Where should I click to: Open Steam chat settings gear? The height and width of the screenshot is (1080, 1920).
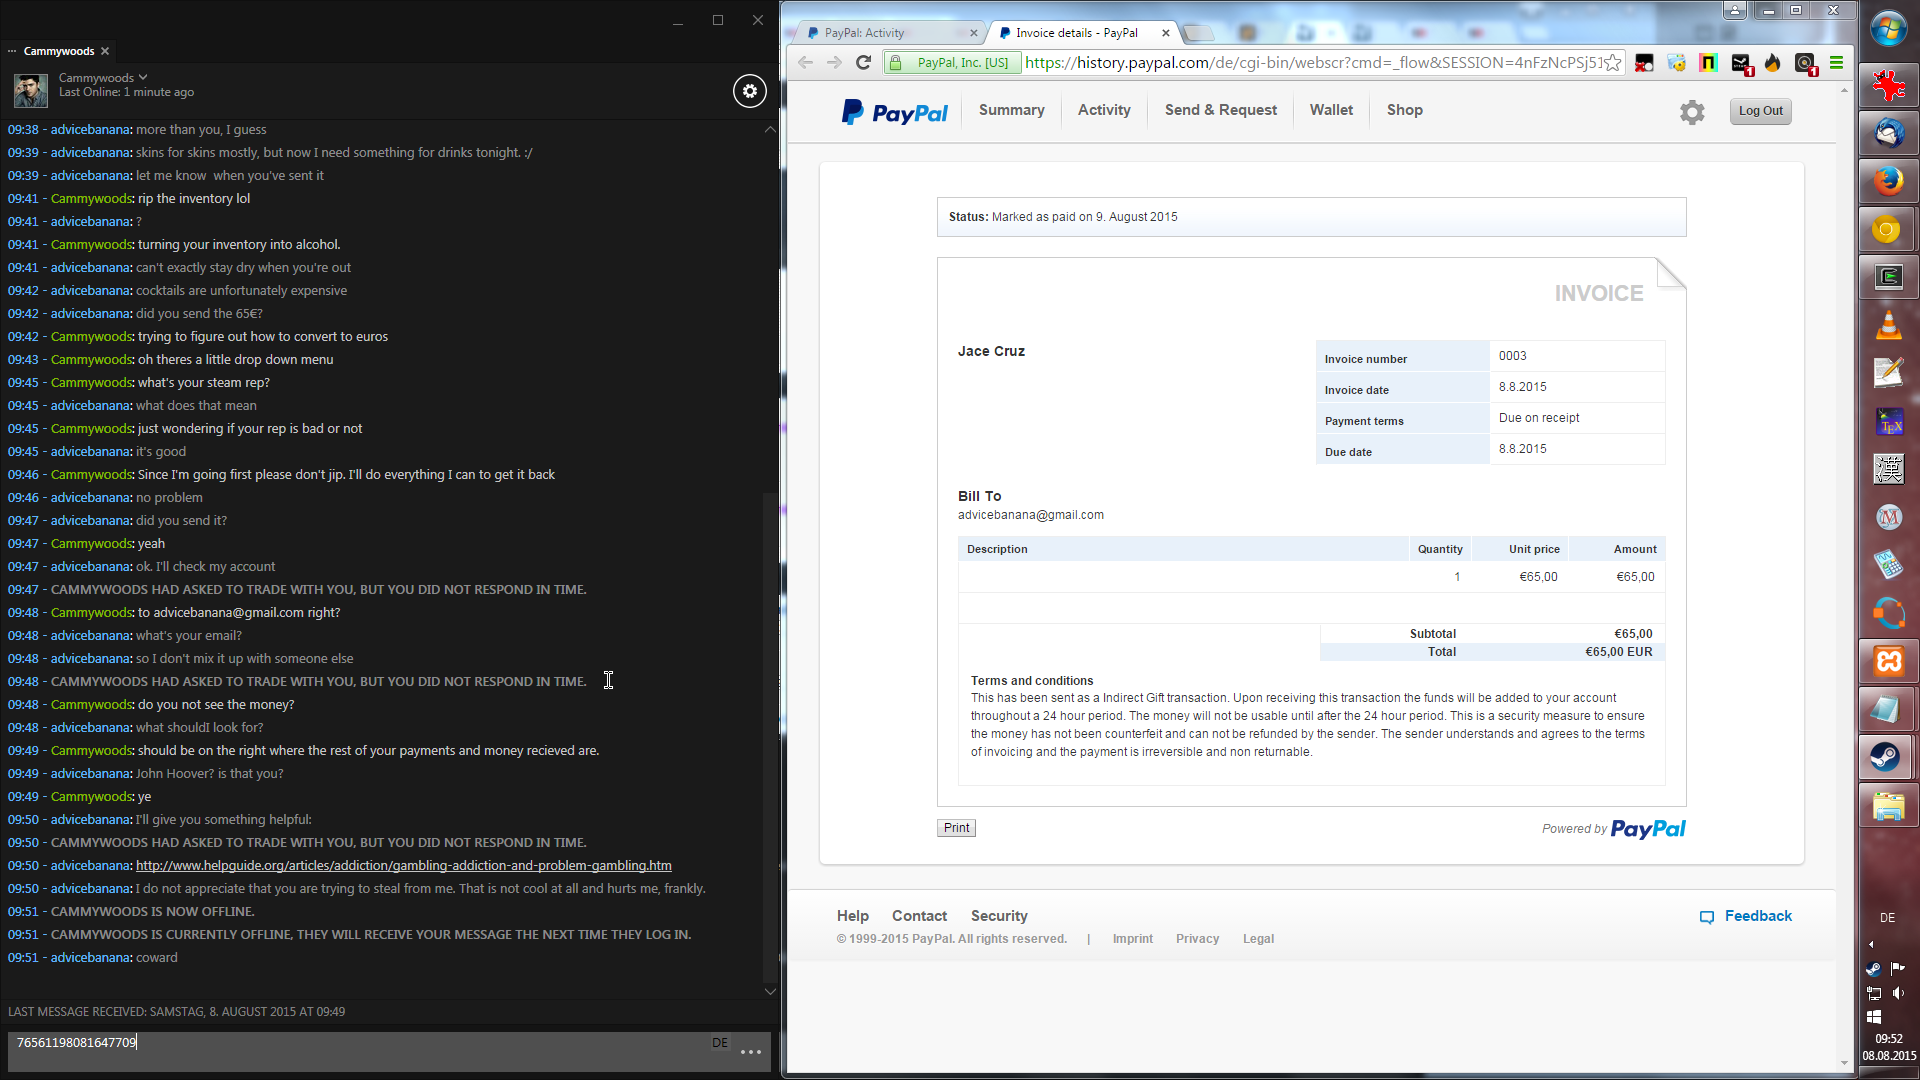[x=750, y=91]
